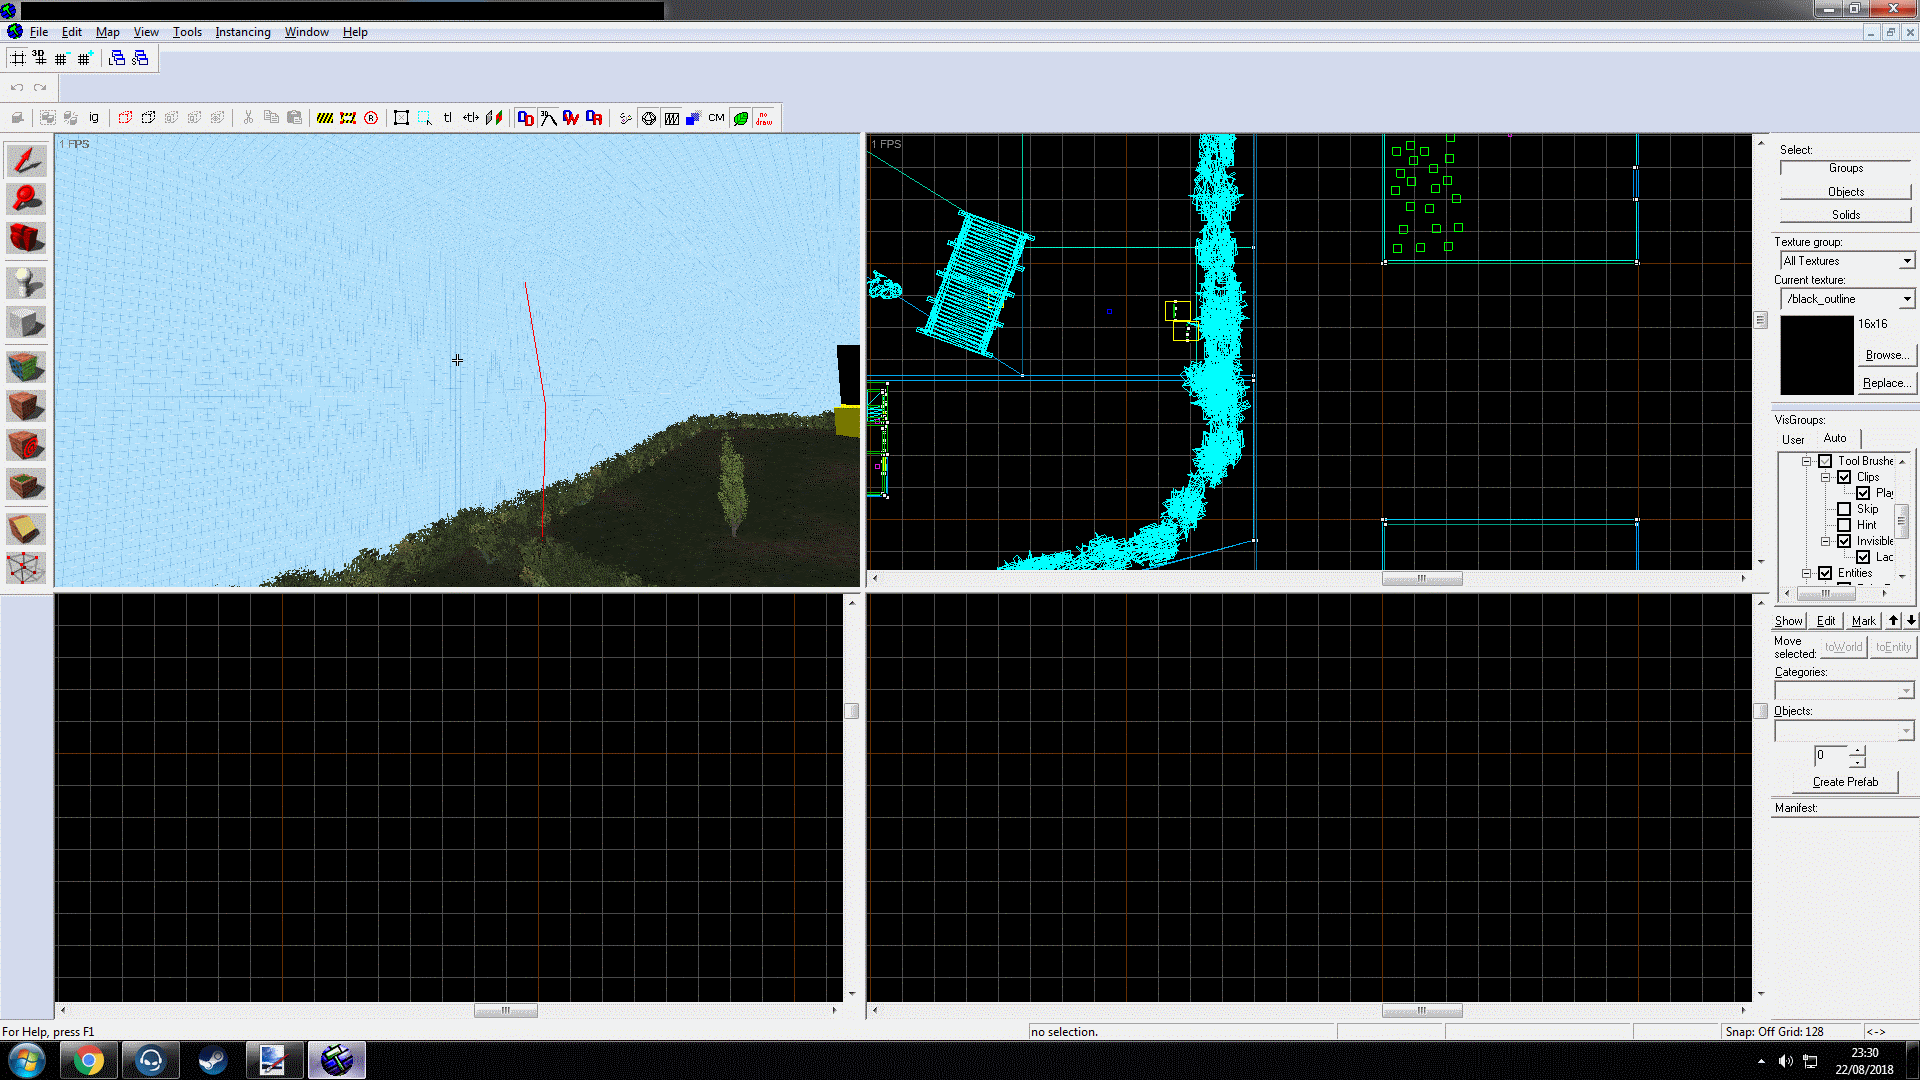Click the Carve icon in red
1920x1080 pixels.
125,118
